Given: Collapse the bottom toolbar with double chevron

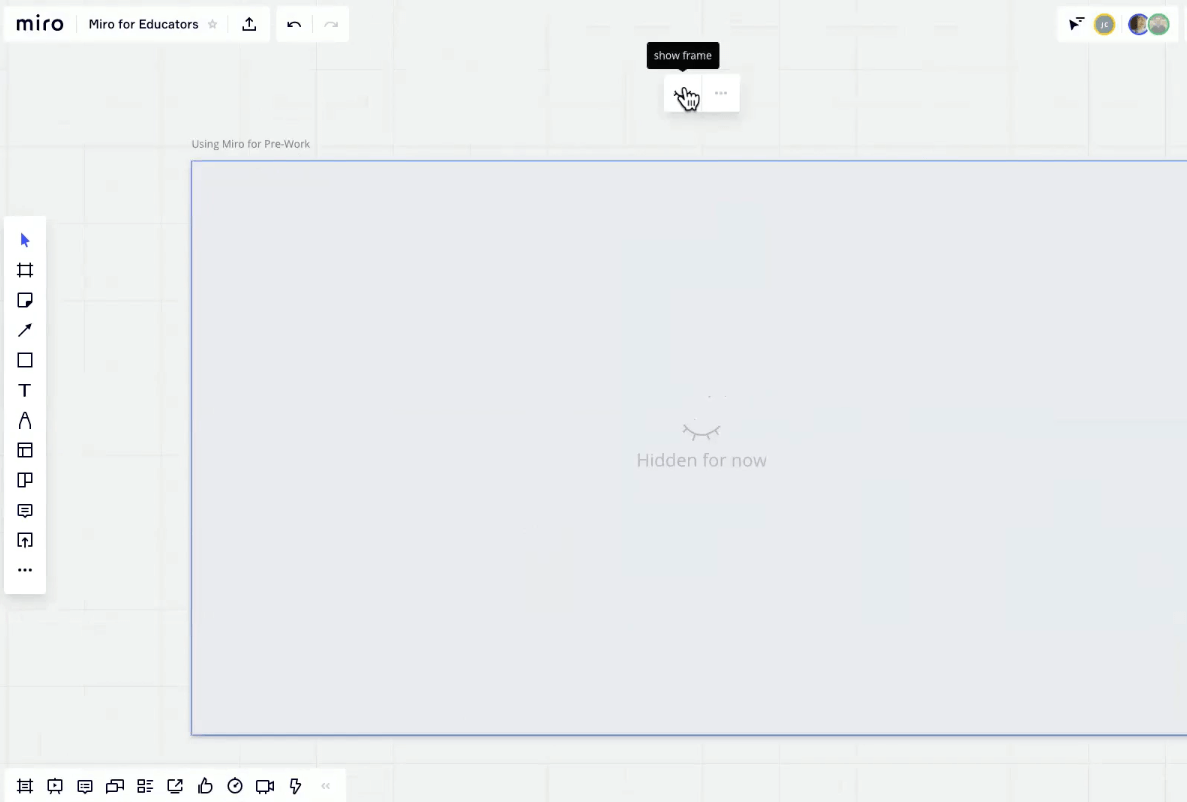Looking at the screenshot, I should pyautogui.click(x=326, y=786).
